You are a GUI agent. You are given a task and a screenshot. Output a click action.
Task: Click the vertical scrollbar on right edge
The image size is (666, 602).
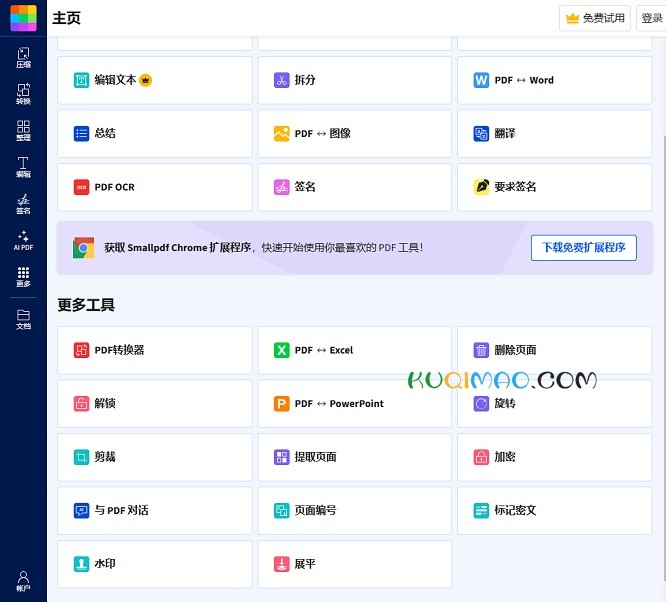664,357
